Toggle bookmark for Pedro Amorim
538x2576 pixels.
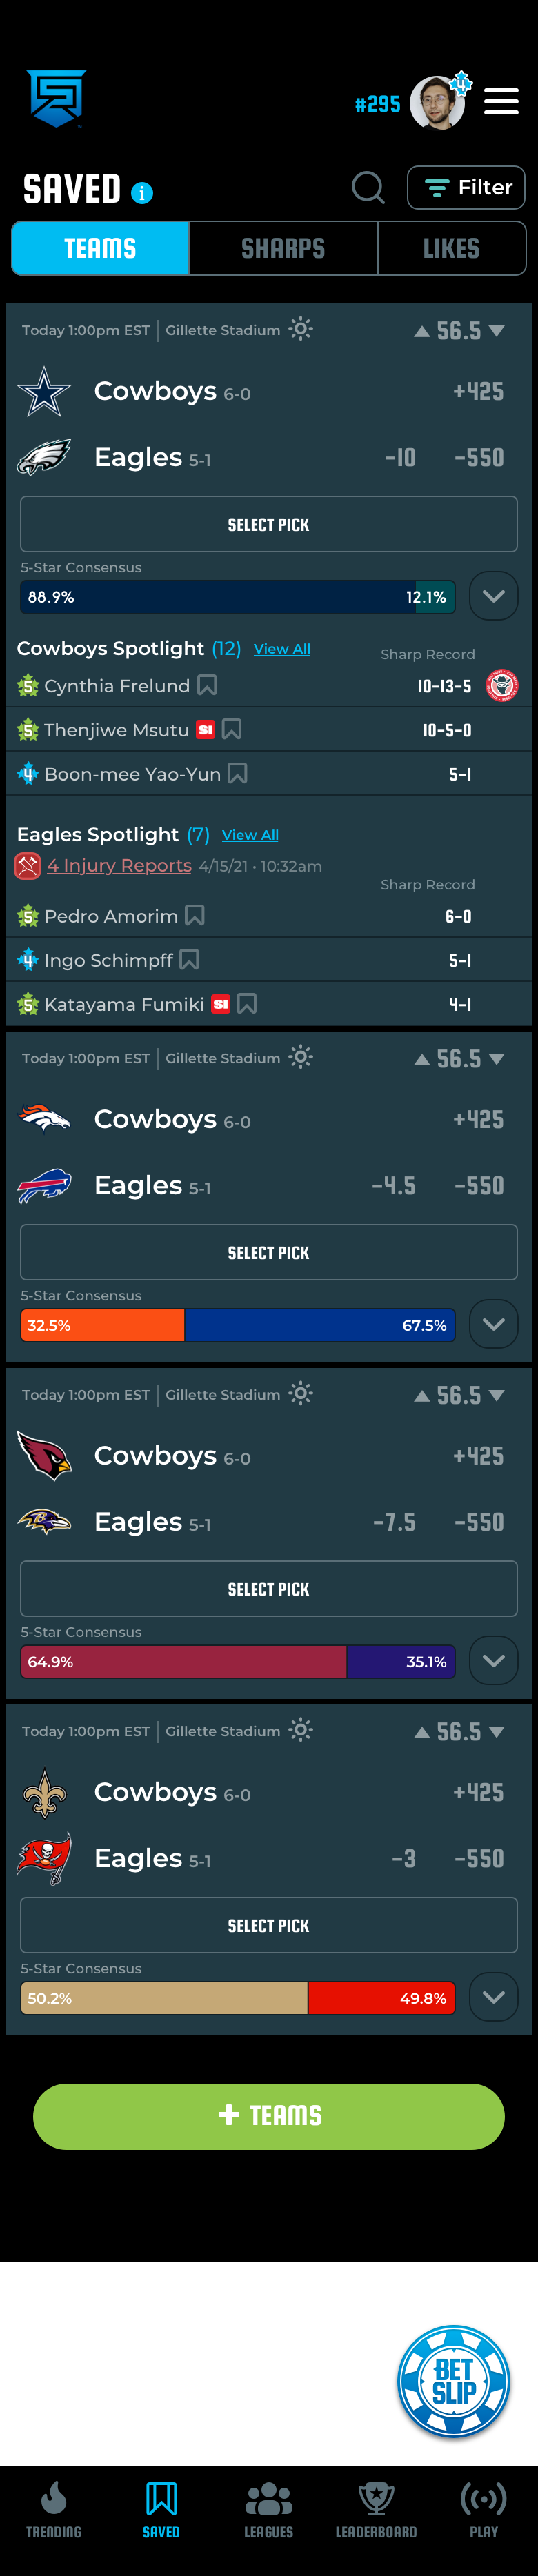click(195, 916)
